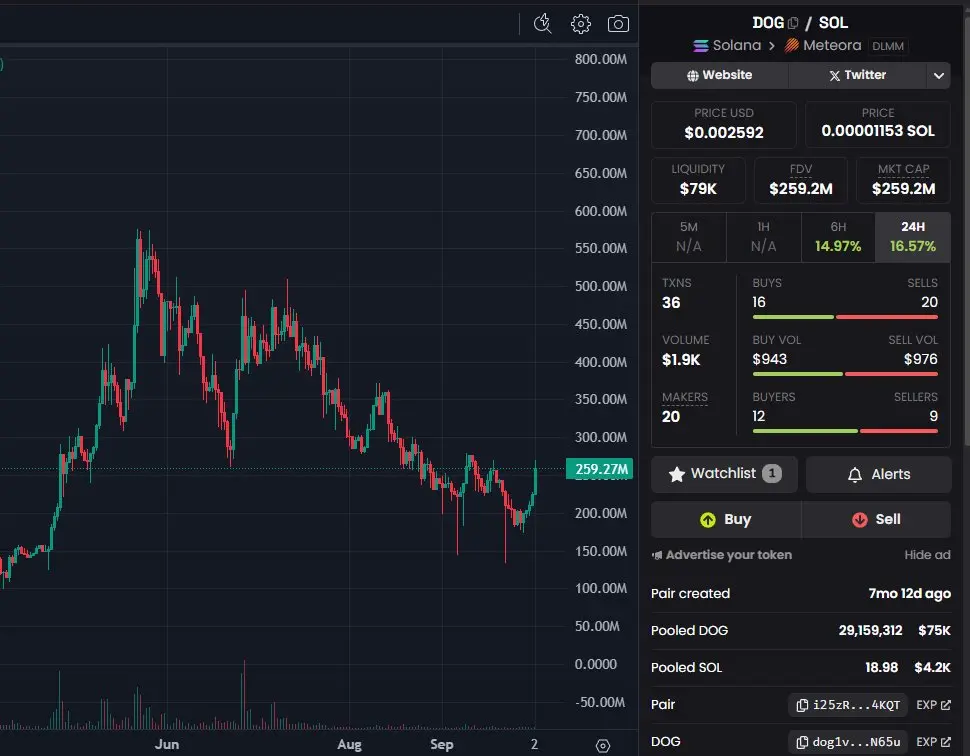Expand more social links chevron
The width and height of the screenshot is (970, 756).
coord(938,75)
